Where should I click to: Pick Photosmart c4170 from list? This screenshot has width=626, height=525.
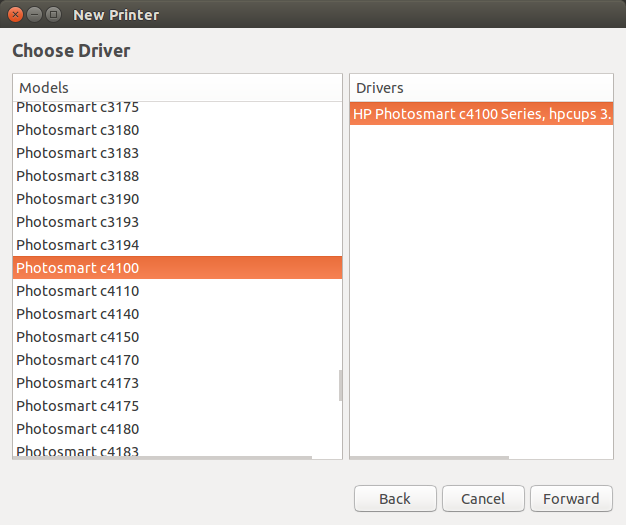coord(177,360)
